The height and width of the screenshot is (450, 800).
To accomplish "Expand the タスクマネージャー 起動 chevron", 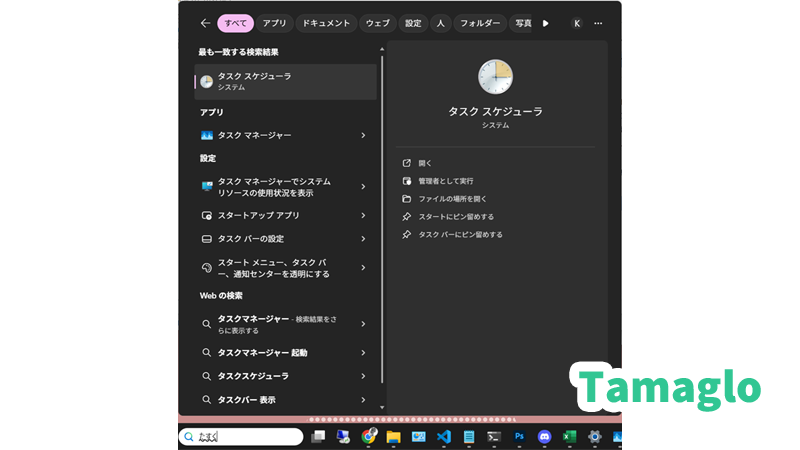I will coord(363,353).
